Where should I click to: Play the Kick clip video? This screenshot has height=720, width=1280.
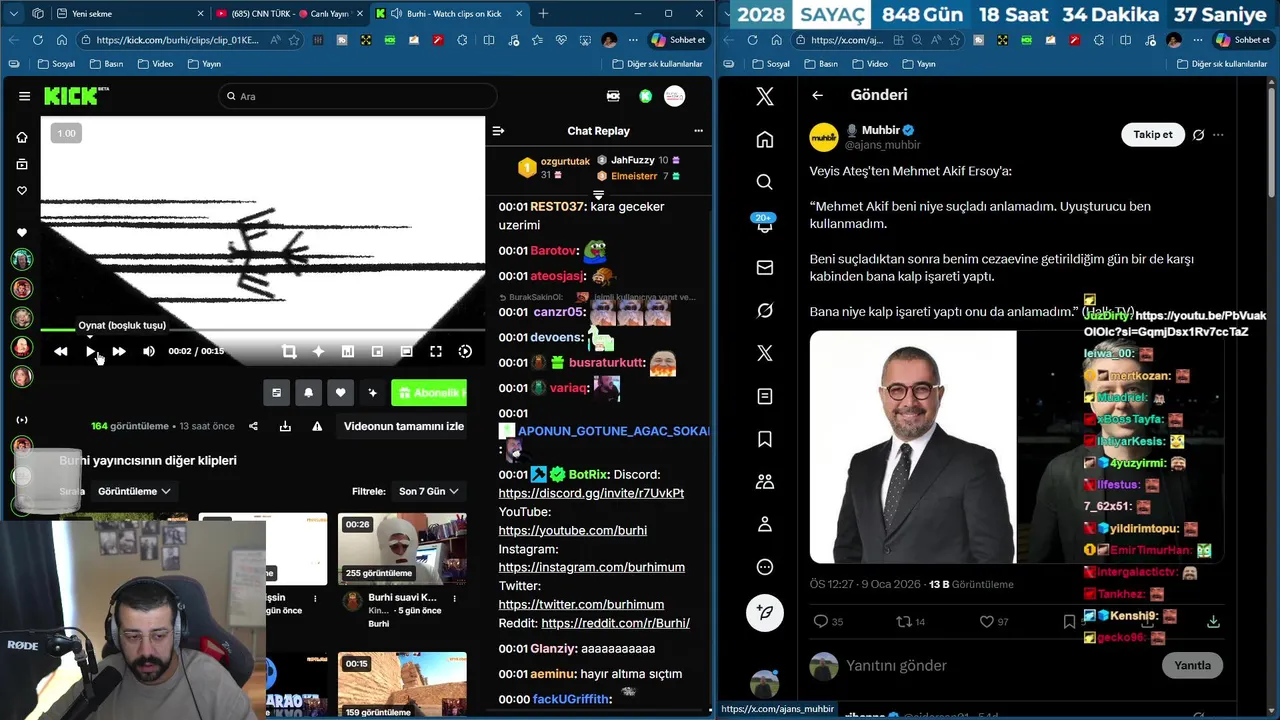[x=90, y=351]
